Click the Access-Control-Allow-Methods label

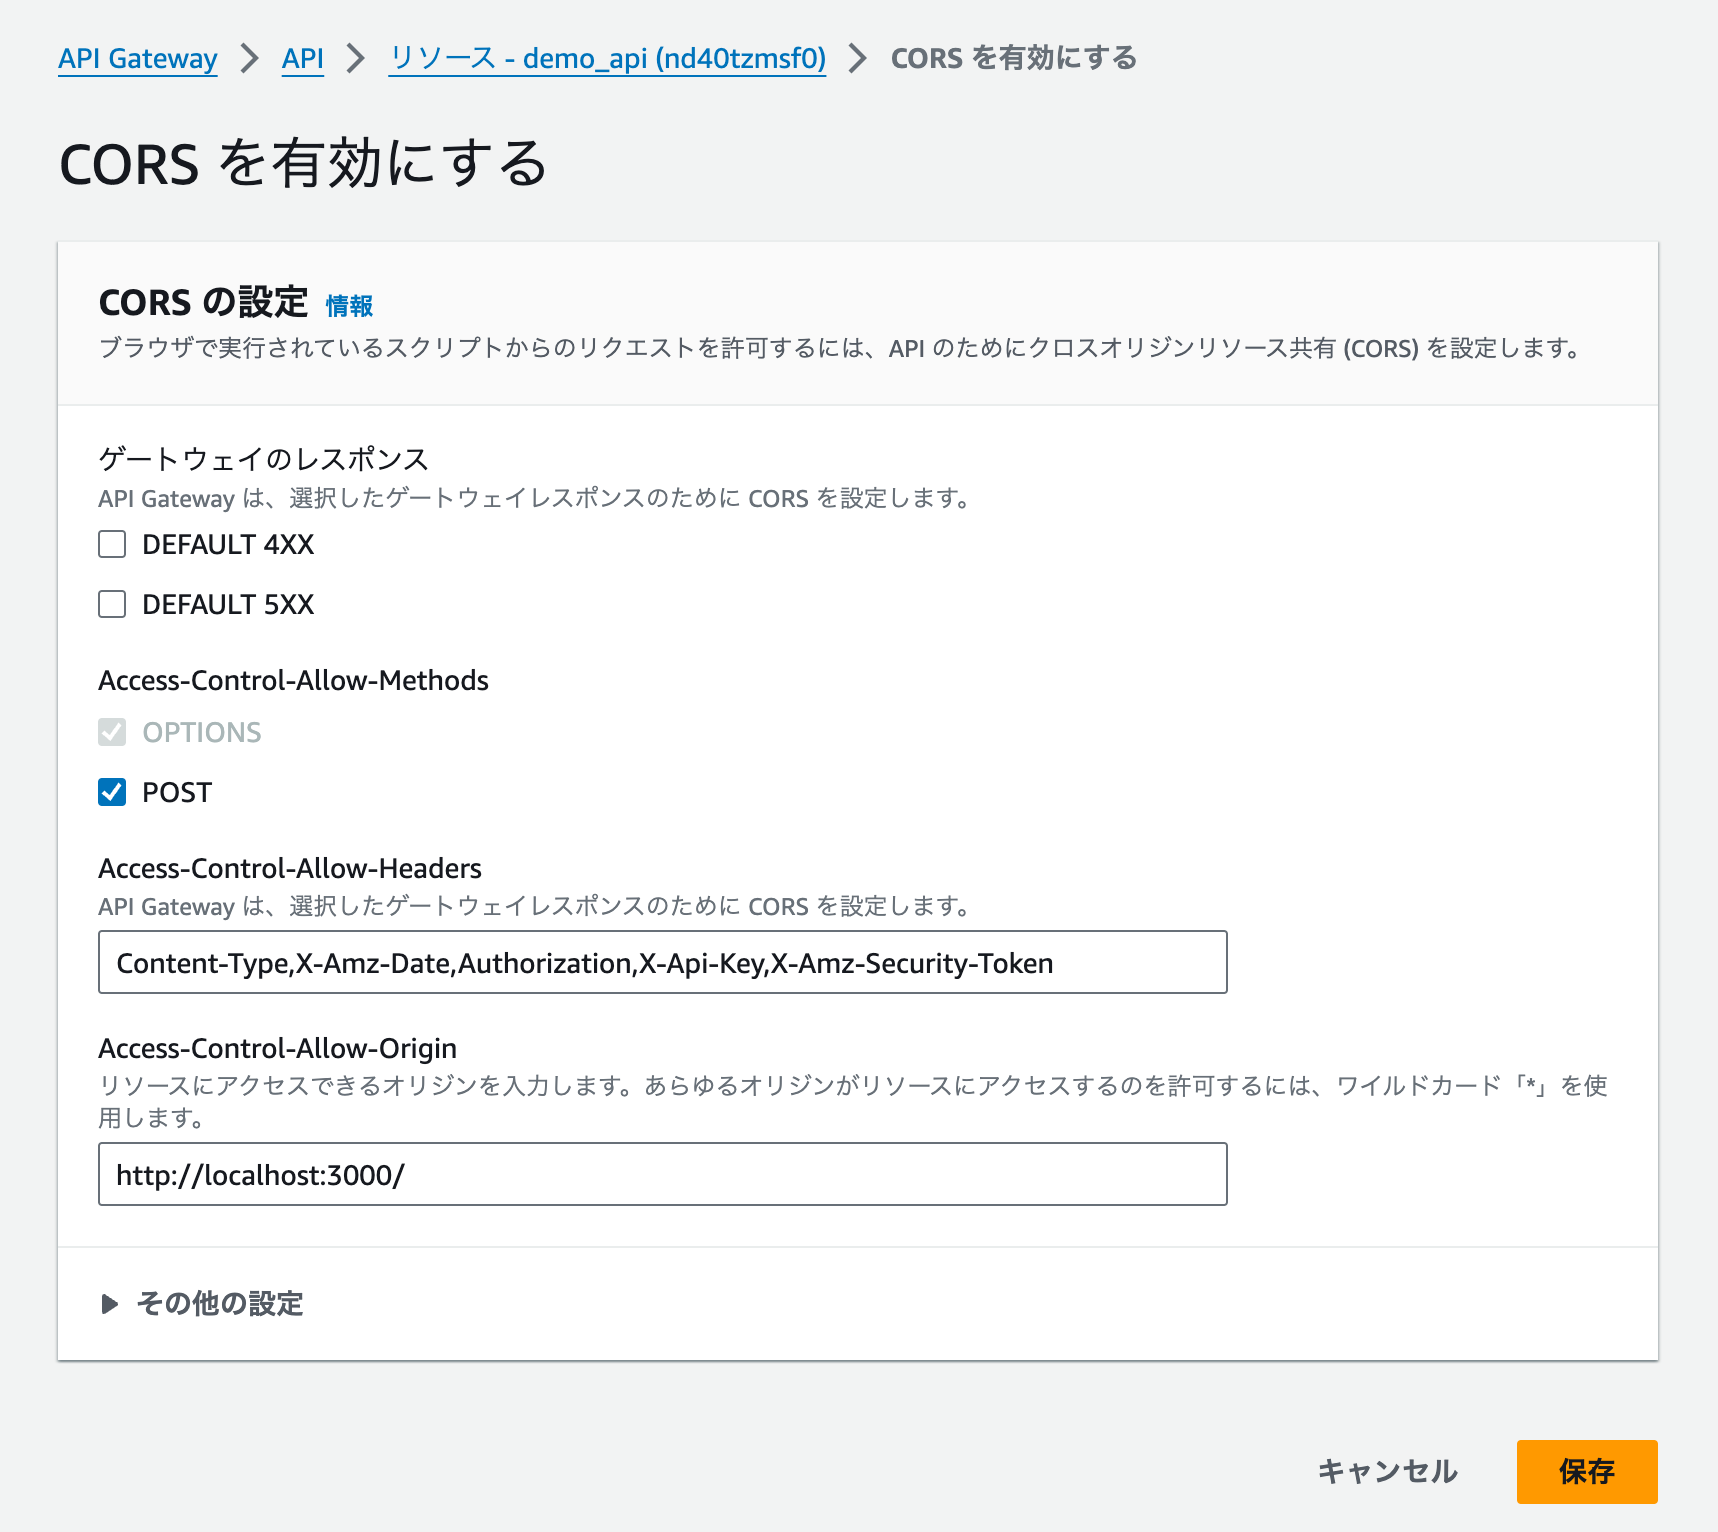pos(293,680)
